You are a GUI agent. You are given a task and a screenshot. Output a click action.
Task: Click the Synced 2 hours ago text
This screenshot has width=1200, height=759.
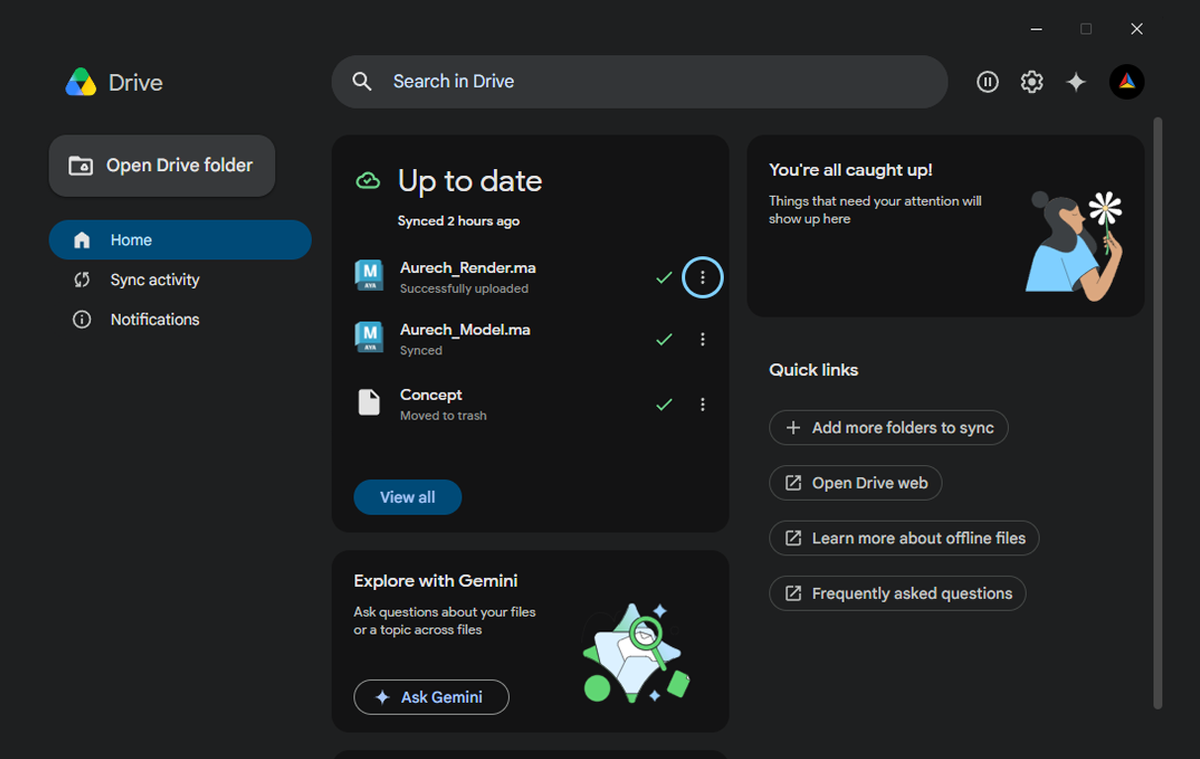point(458,221)
